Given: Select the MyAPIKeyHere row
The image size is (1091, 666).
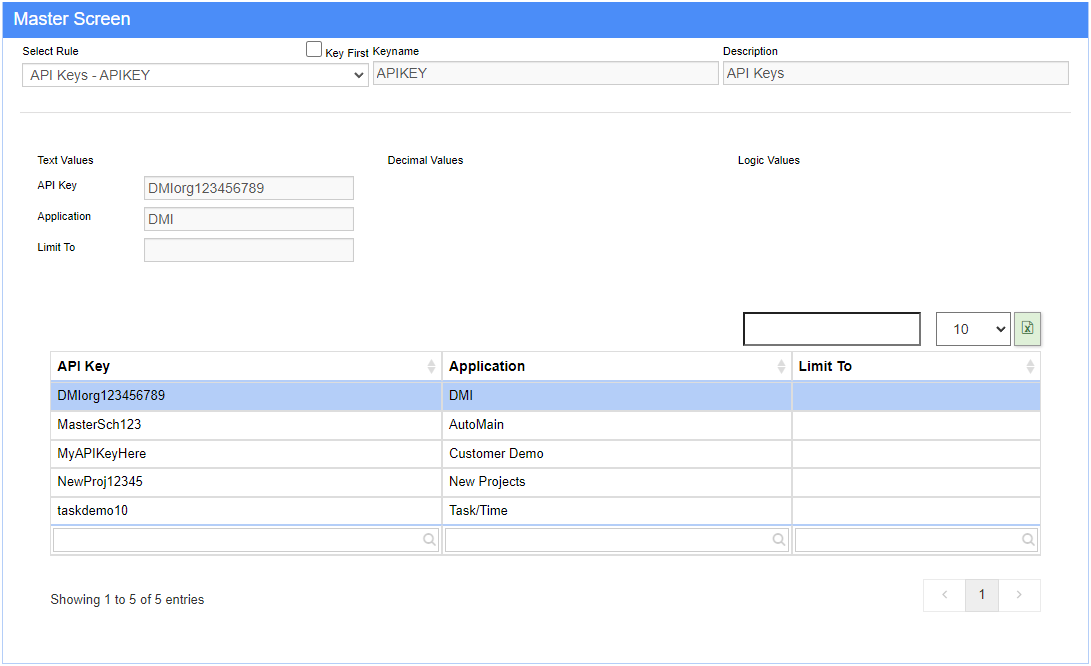Looking at the screenshot, I should pyautogui.click(x=245, y=454).
